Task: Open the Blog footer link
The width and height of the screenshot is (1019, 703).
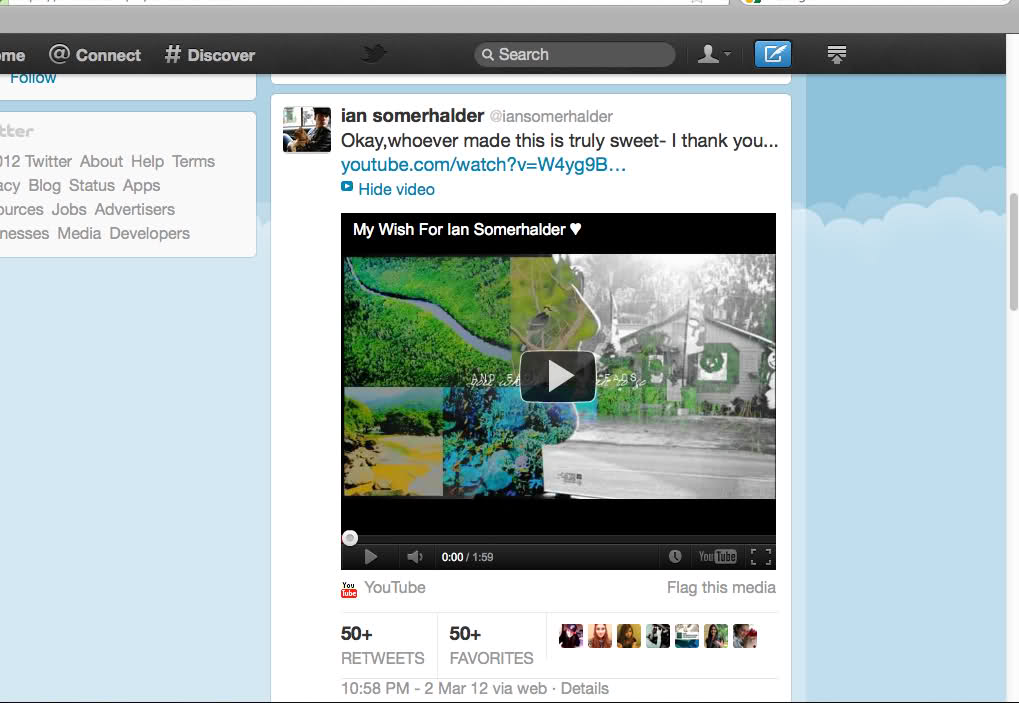Action: [44, 185]
